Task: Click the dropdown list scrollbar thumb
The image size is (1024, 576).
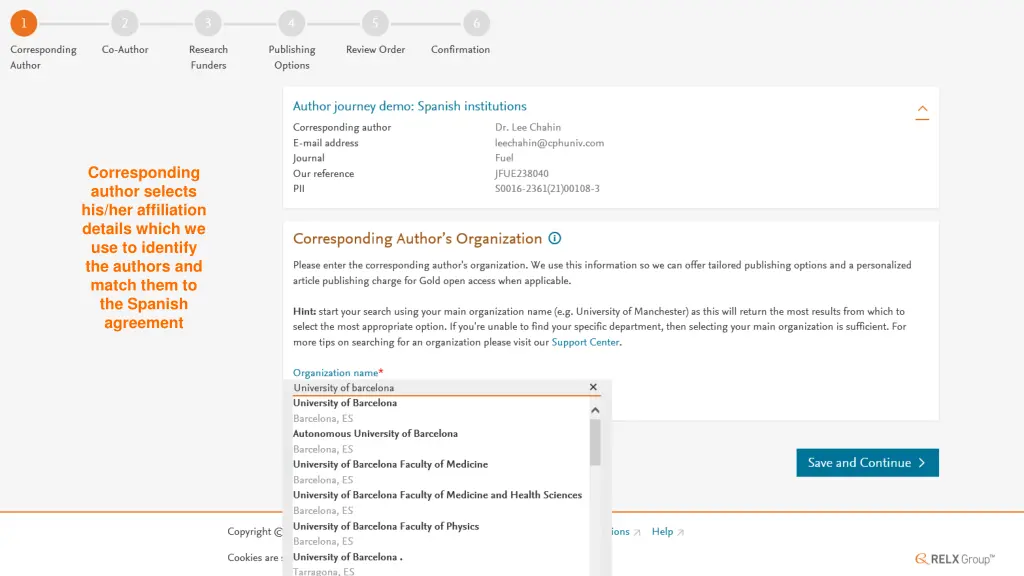Action: pos(595,442)
